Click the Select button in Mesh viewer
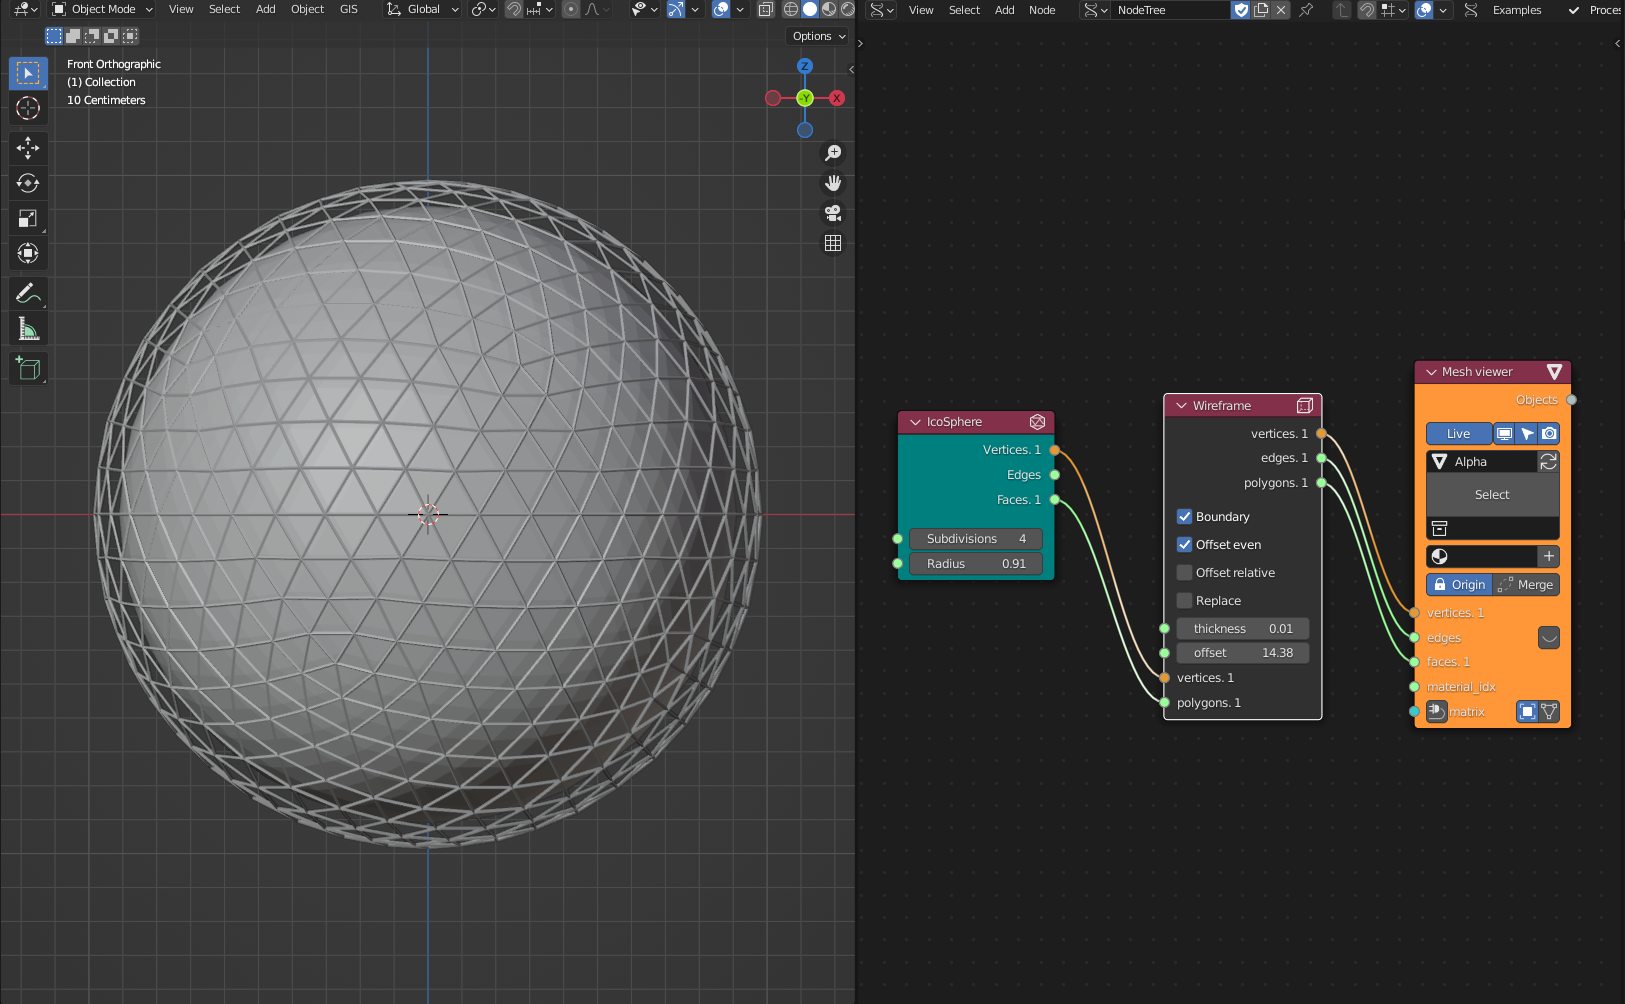 tap(1492, 495)
